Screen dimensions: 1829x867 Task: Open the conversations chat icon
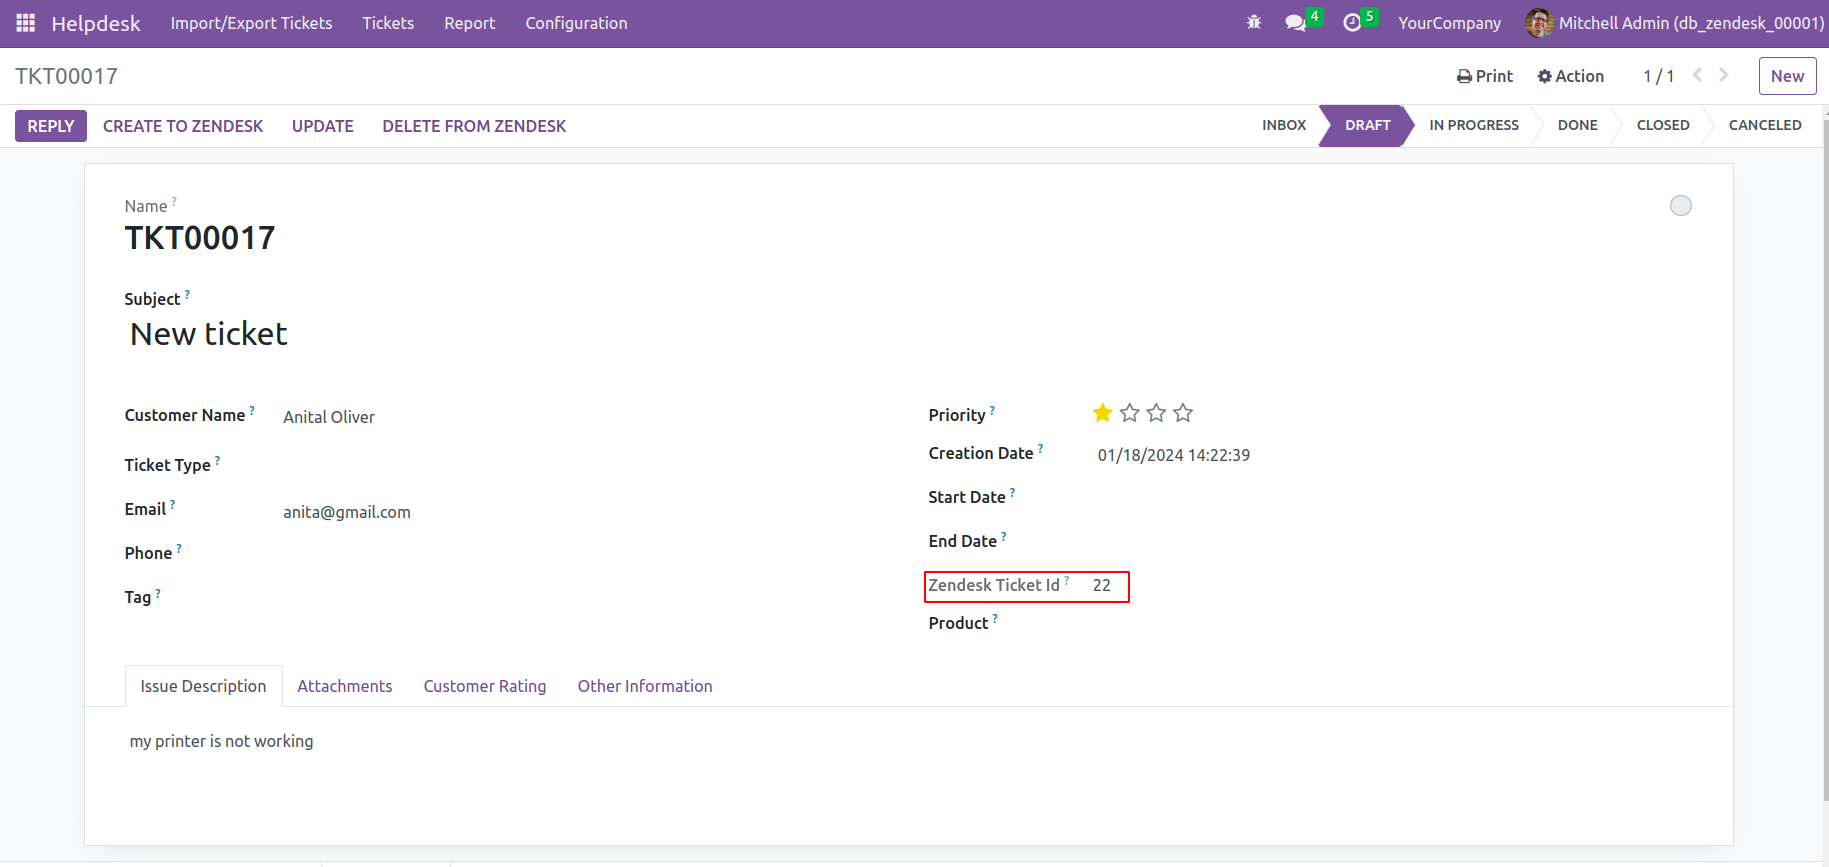1296,23
